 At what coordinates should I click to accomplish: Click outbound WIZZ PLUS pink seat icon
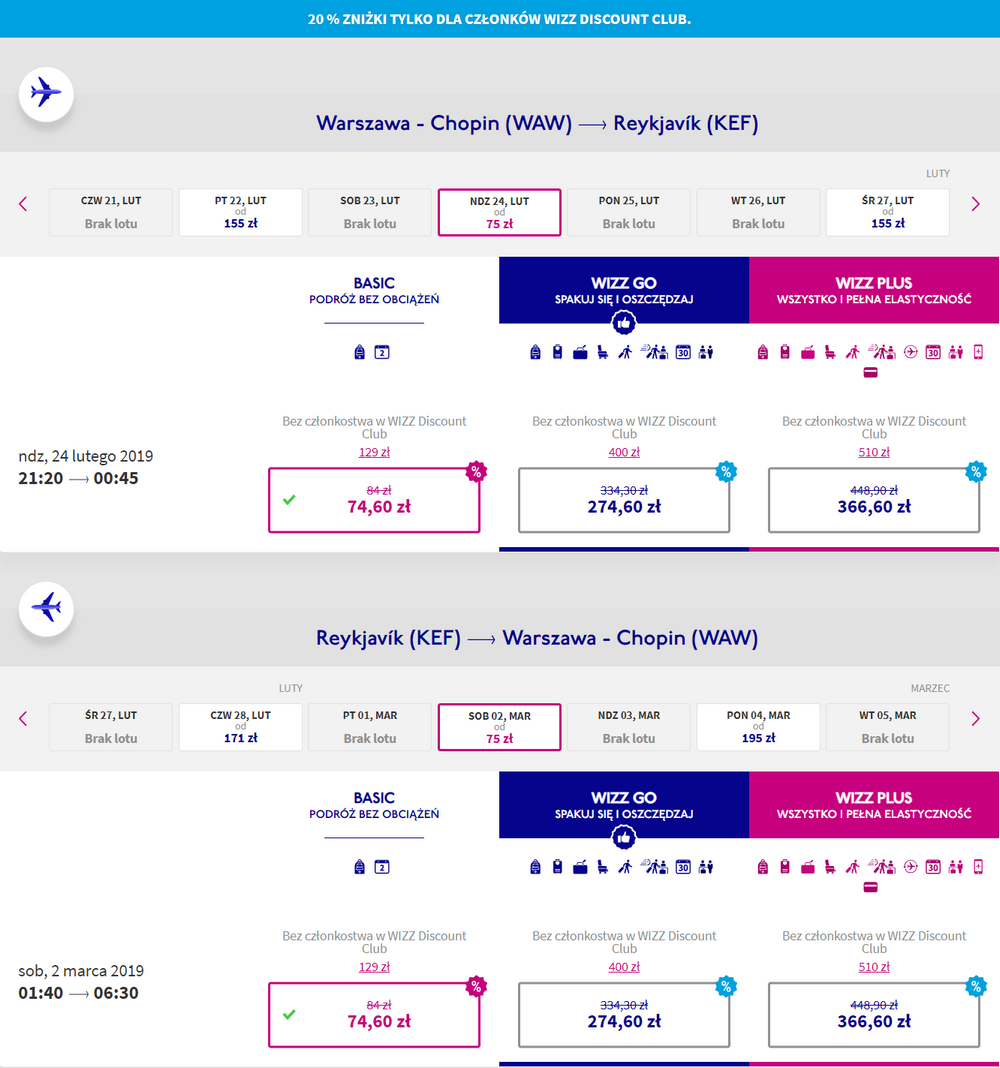pos(830,352)
